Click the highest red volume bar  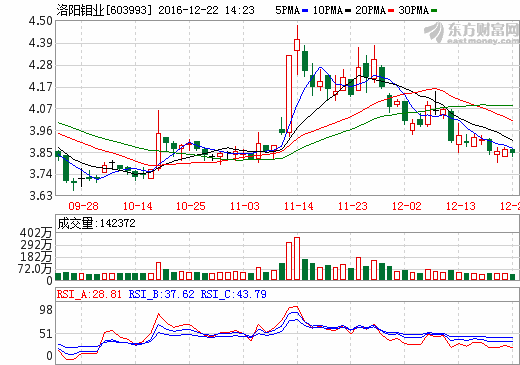click(297, 259)
